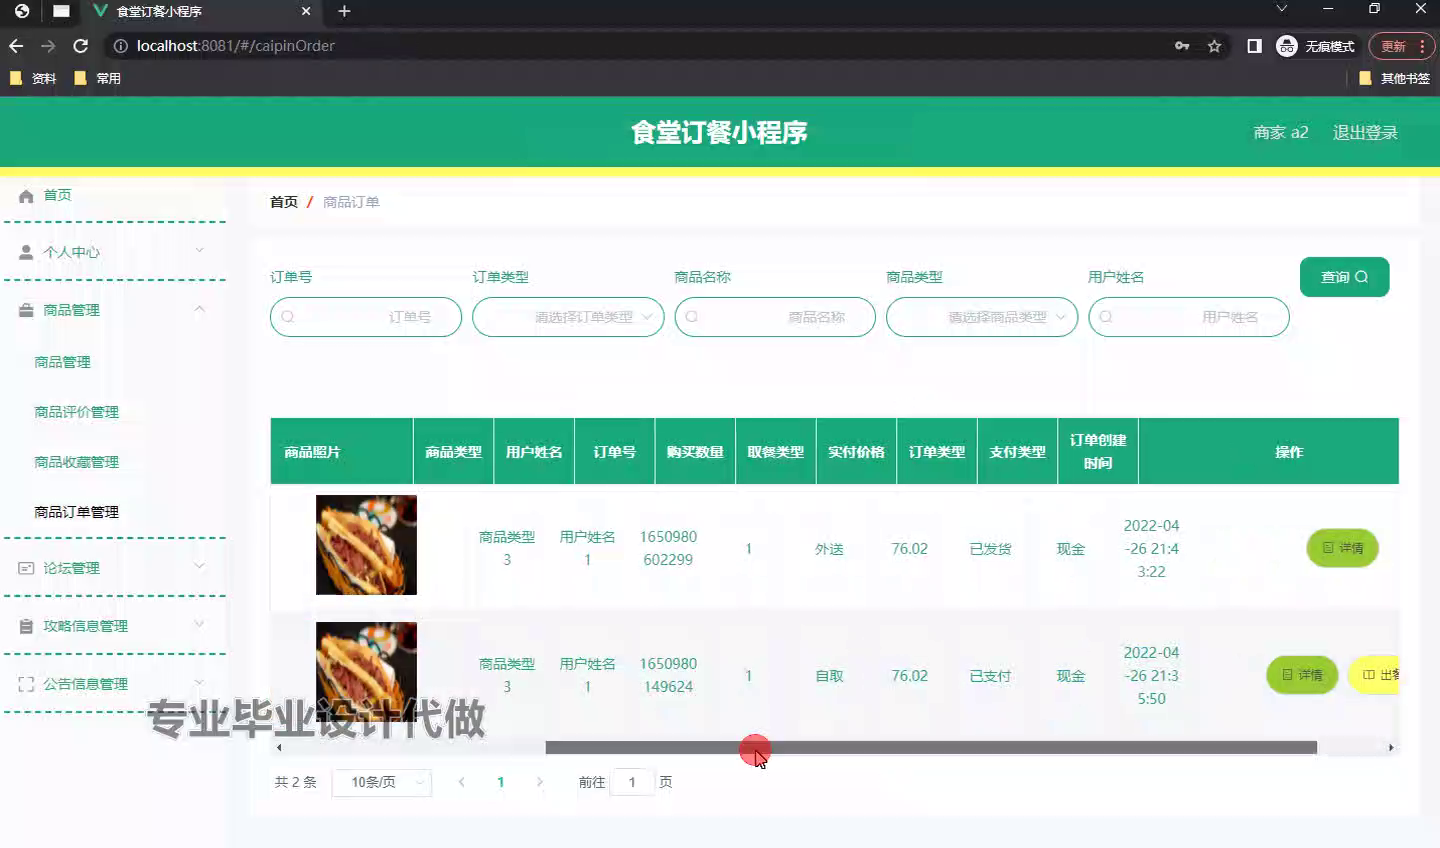Expand the 个人中心 menu chevron

[x=199, y=251]
